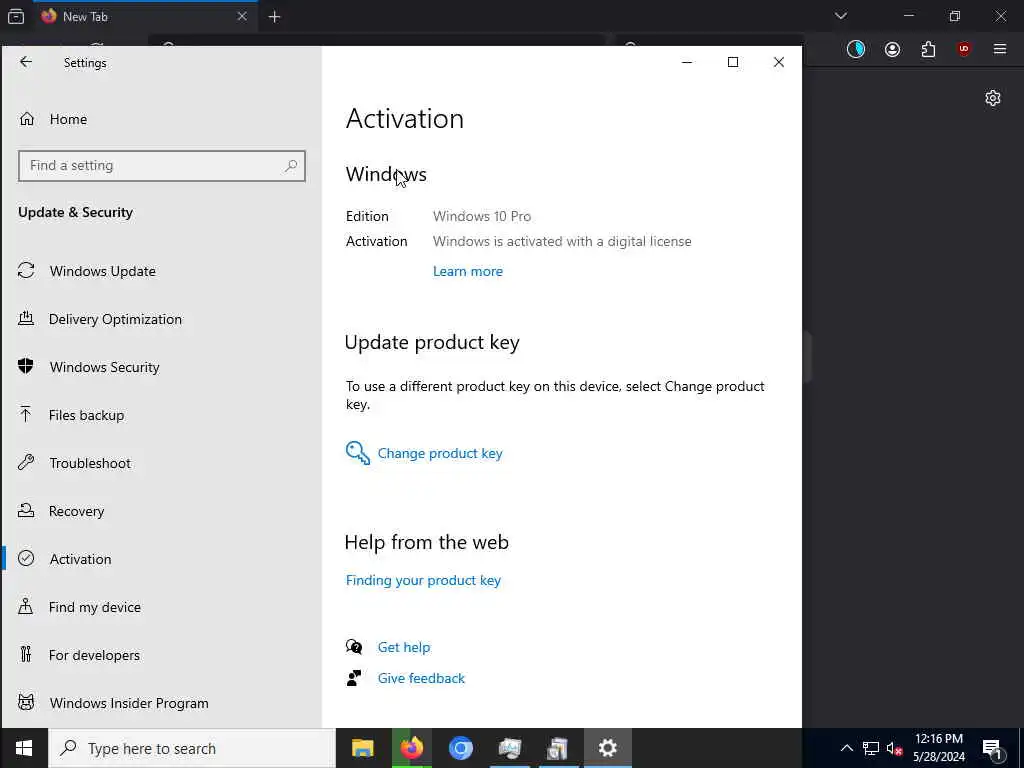Viewport: 1024px width, 768px height.
Task: Click the uBlock Origin toolbar icon
Action: coord(964,49)
